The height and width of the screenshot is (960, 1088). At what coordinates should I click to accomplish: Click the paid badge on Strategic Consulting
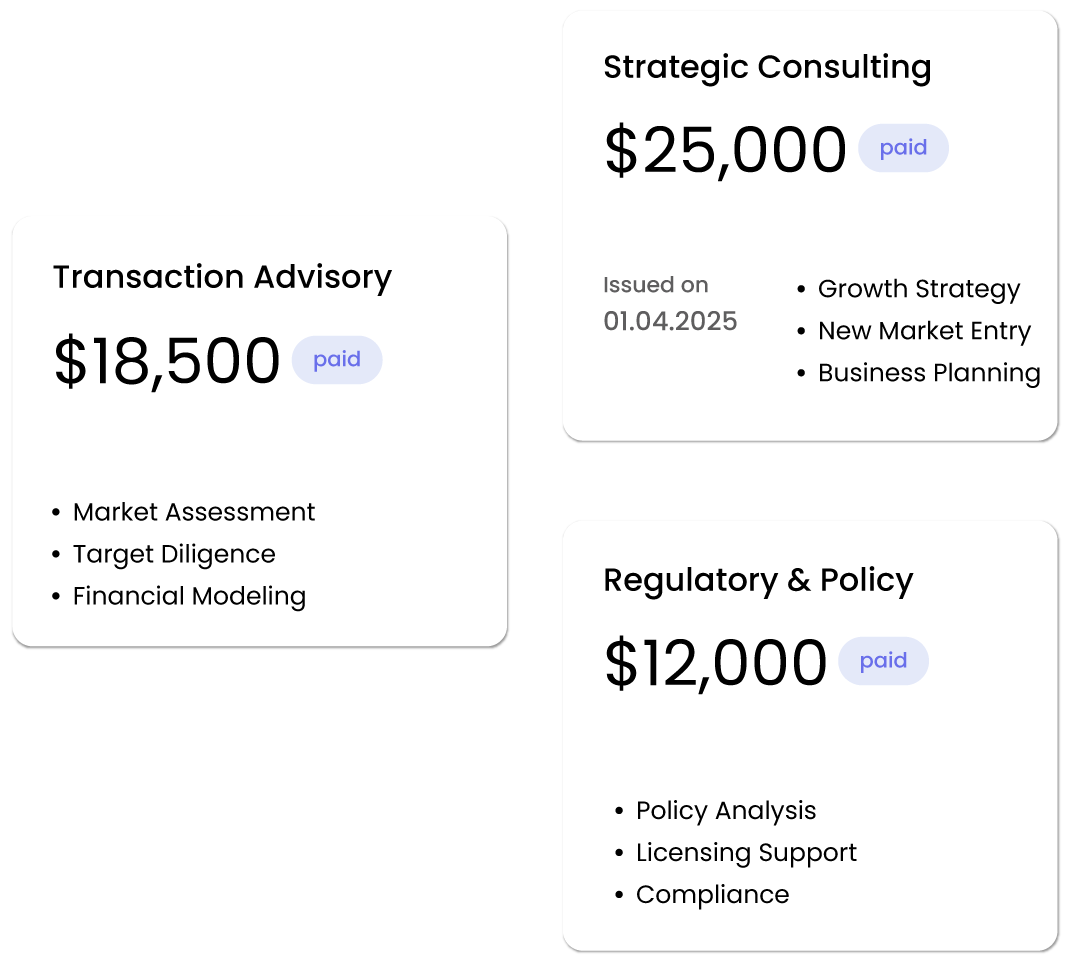click(903, 148)
